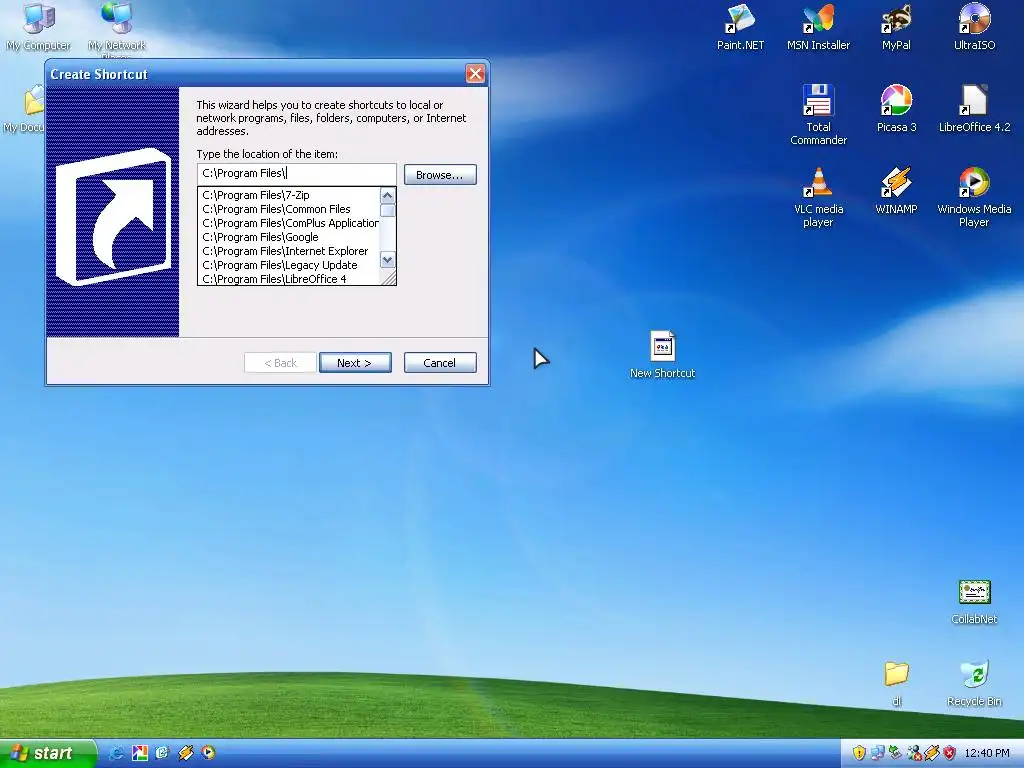Select the MSN Installer desktop icon
Screen dimensions: 1024x768
tap(818, 27)
